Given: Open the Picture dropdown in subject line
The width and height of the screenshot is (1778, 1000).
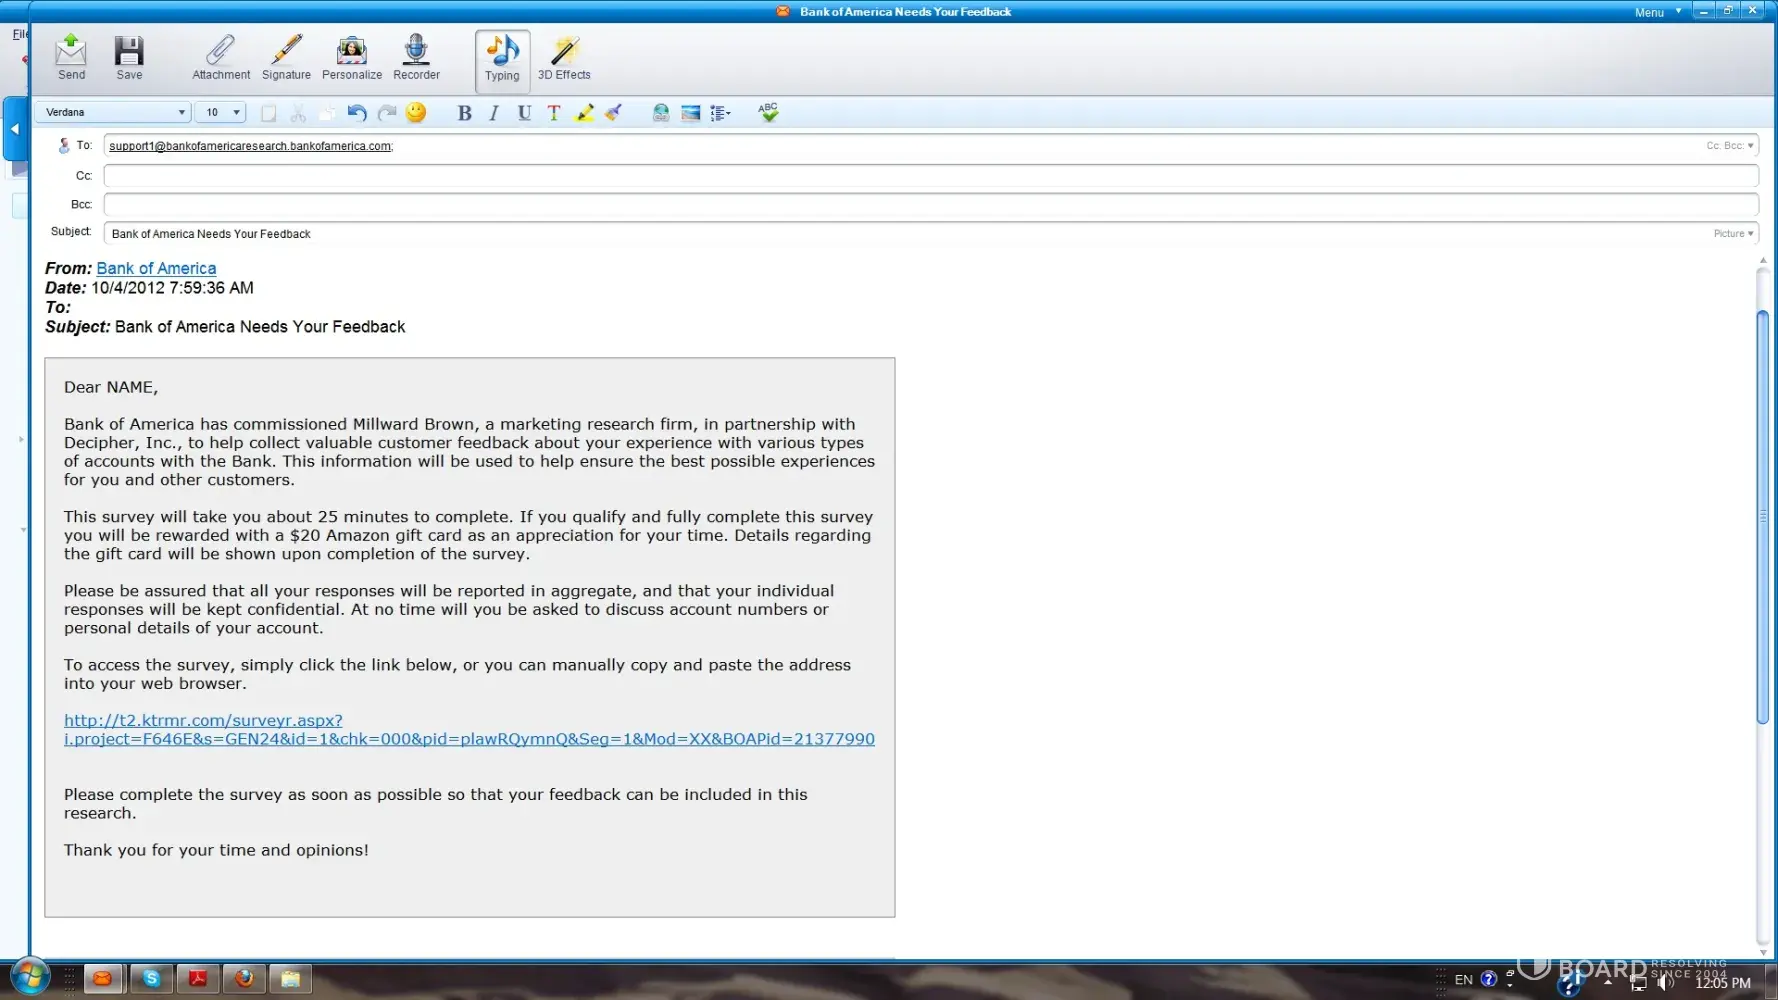Looking at the screenshot, I should [1733, 234].
